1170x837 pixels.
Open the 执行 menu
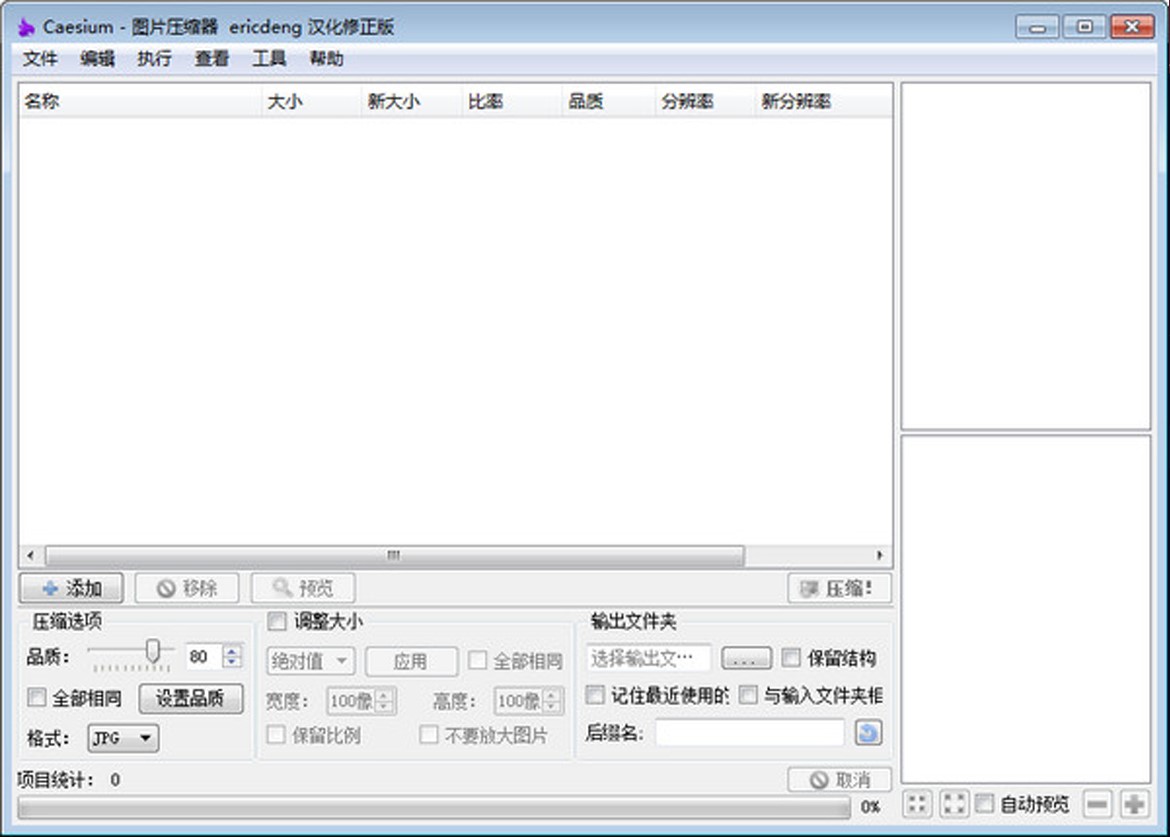pos(152,58)
